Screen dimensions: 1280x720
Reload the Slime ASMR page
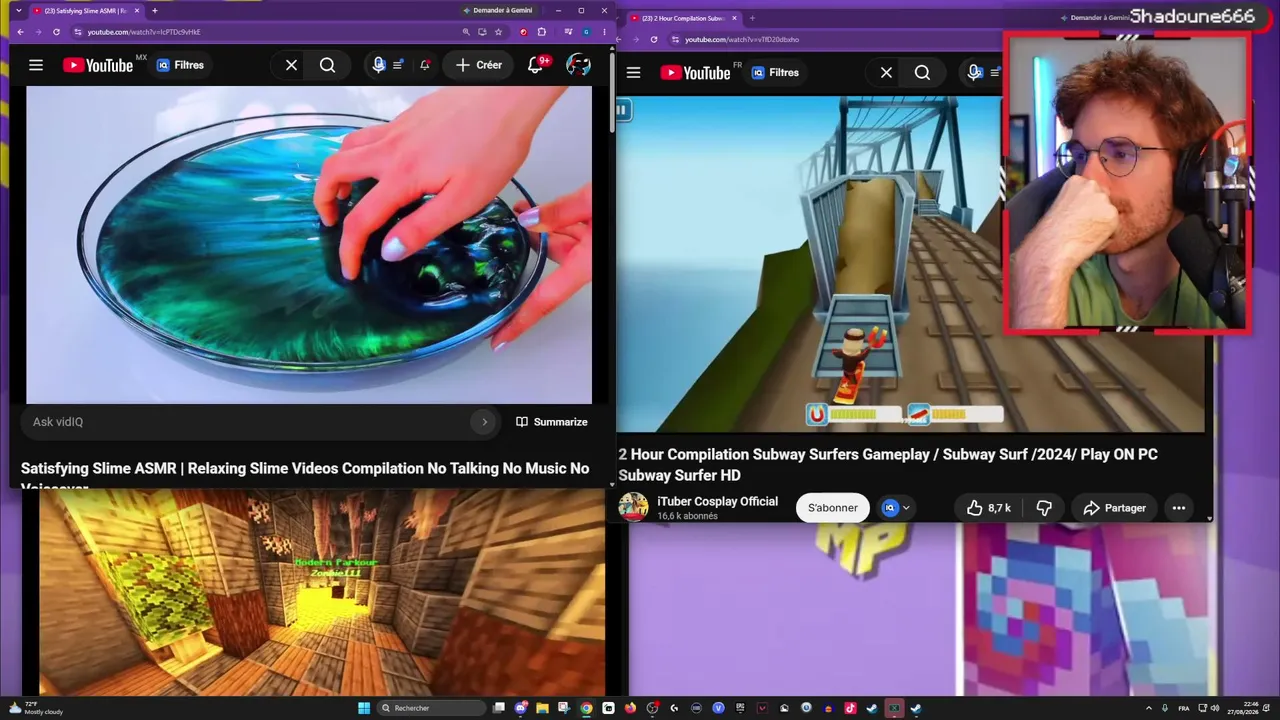(x=56, y=32)
